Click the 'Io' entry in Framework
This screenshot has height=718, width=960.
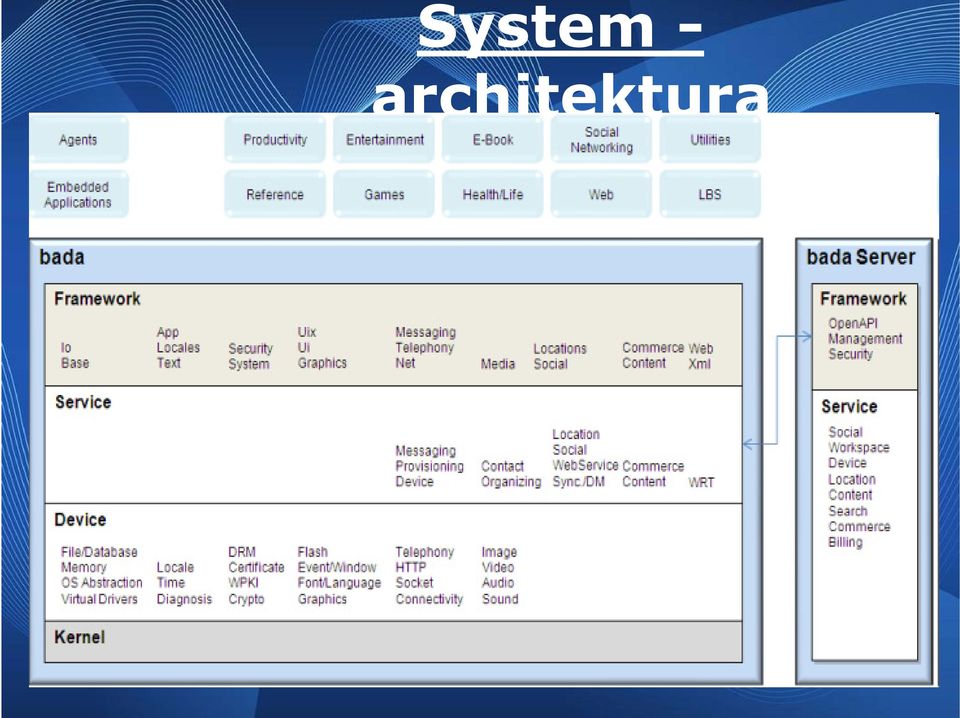pos(66,348)
